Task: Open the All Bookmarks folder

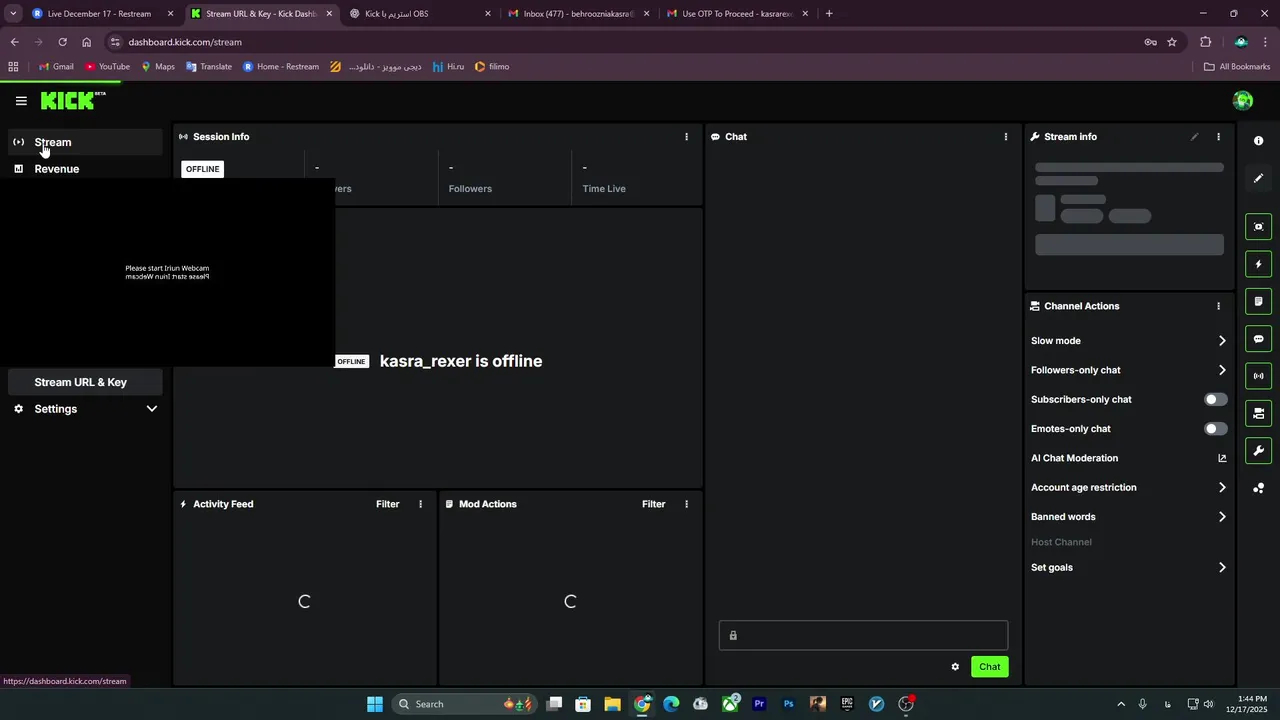Action: pos(1237,67)
